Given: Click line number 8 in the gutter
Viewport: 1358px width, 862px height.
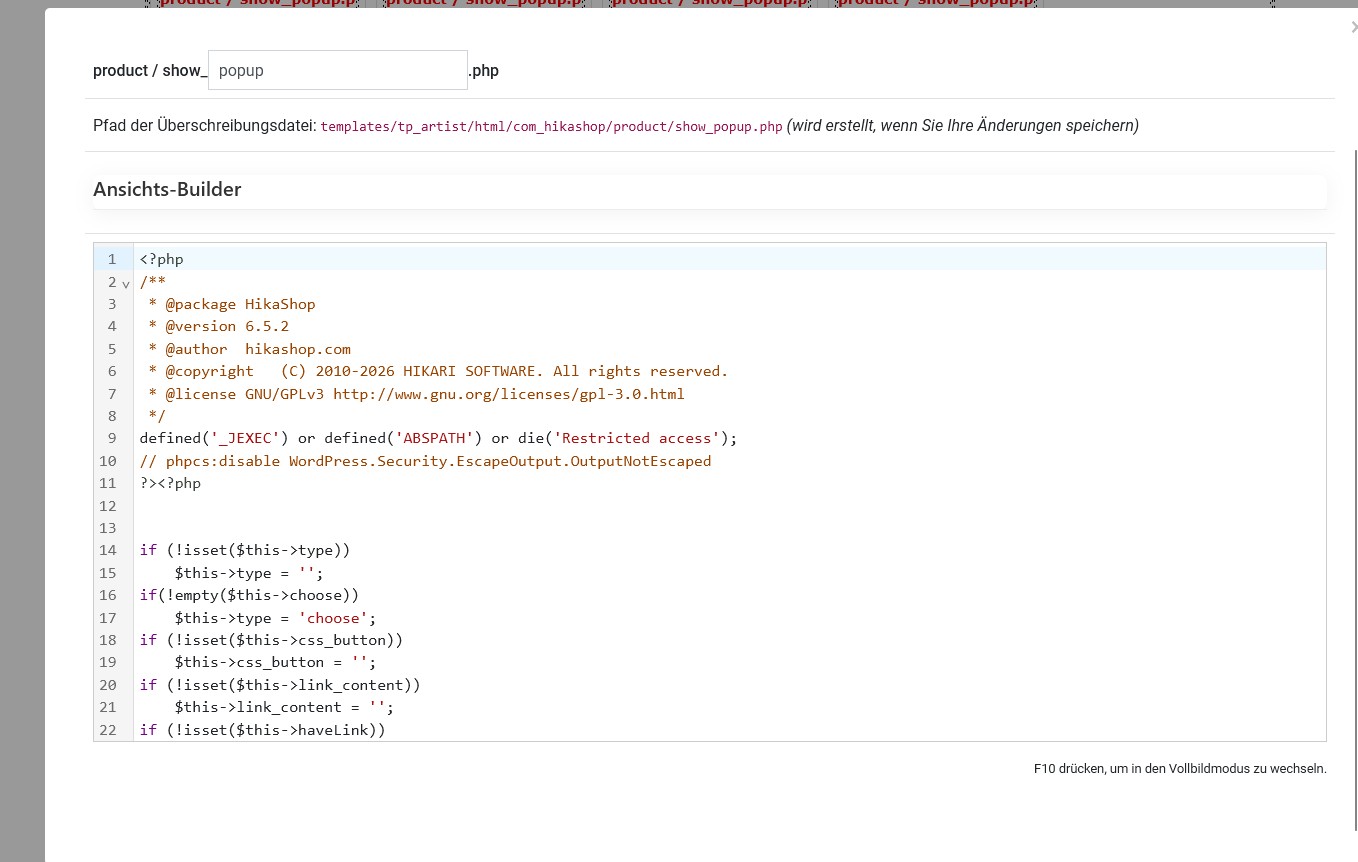Looking at the screenshot, I should pyautogui.click(x=112, y=416).
